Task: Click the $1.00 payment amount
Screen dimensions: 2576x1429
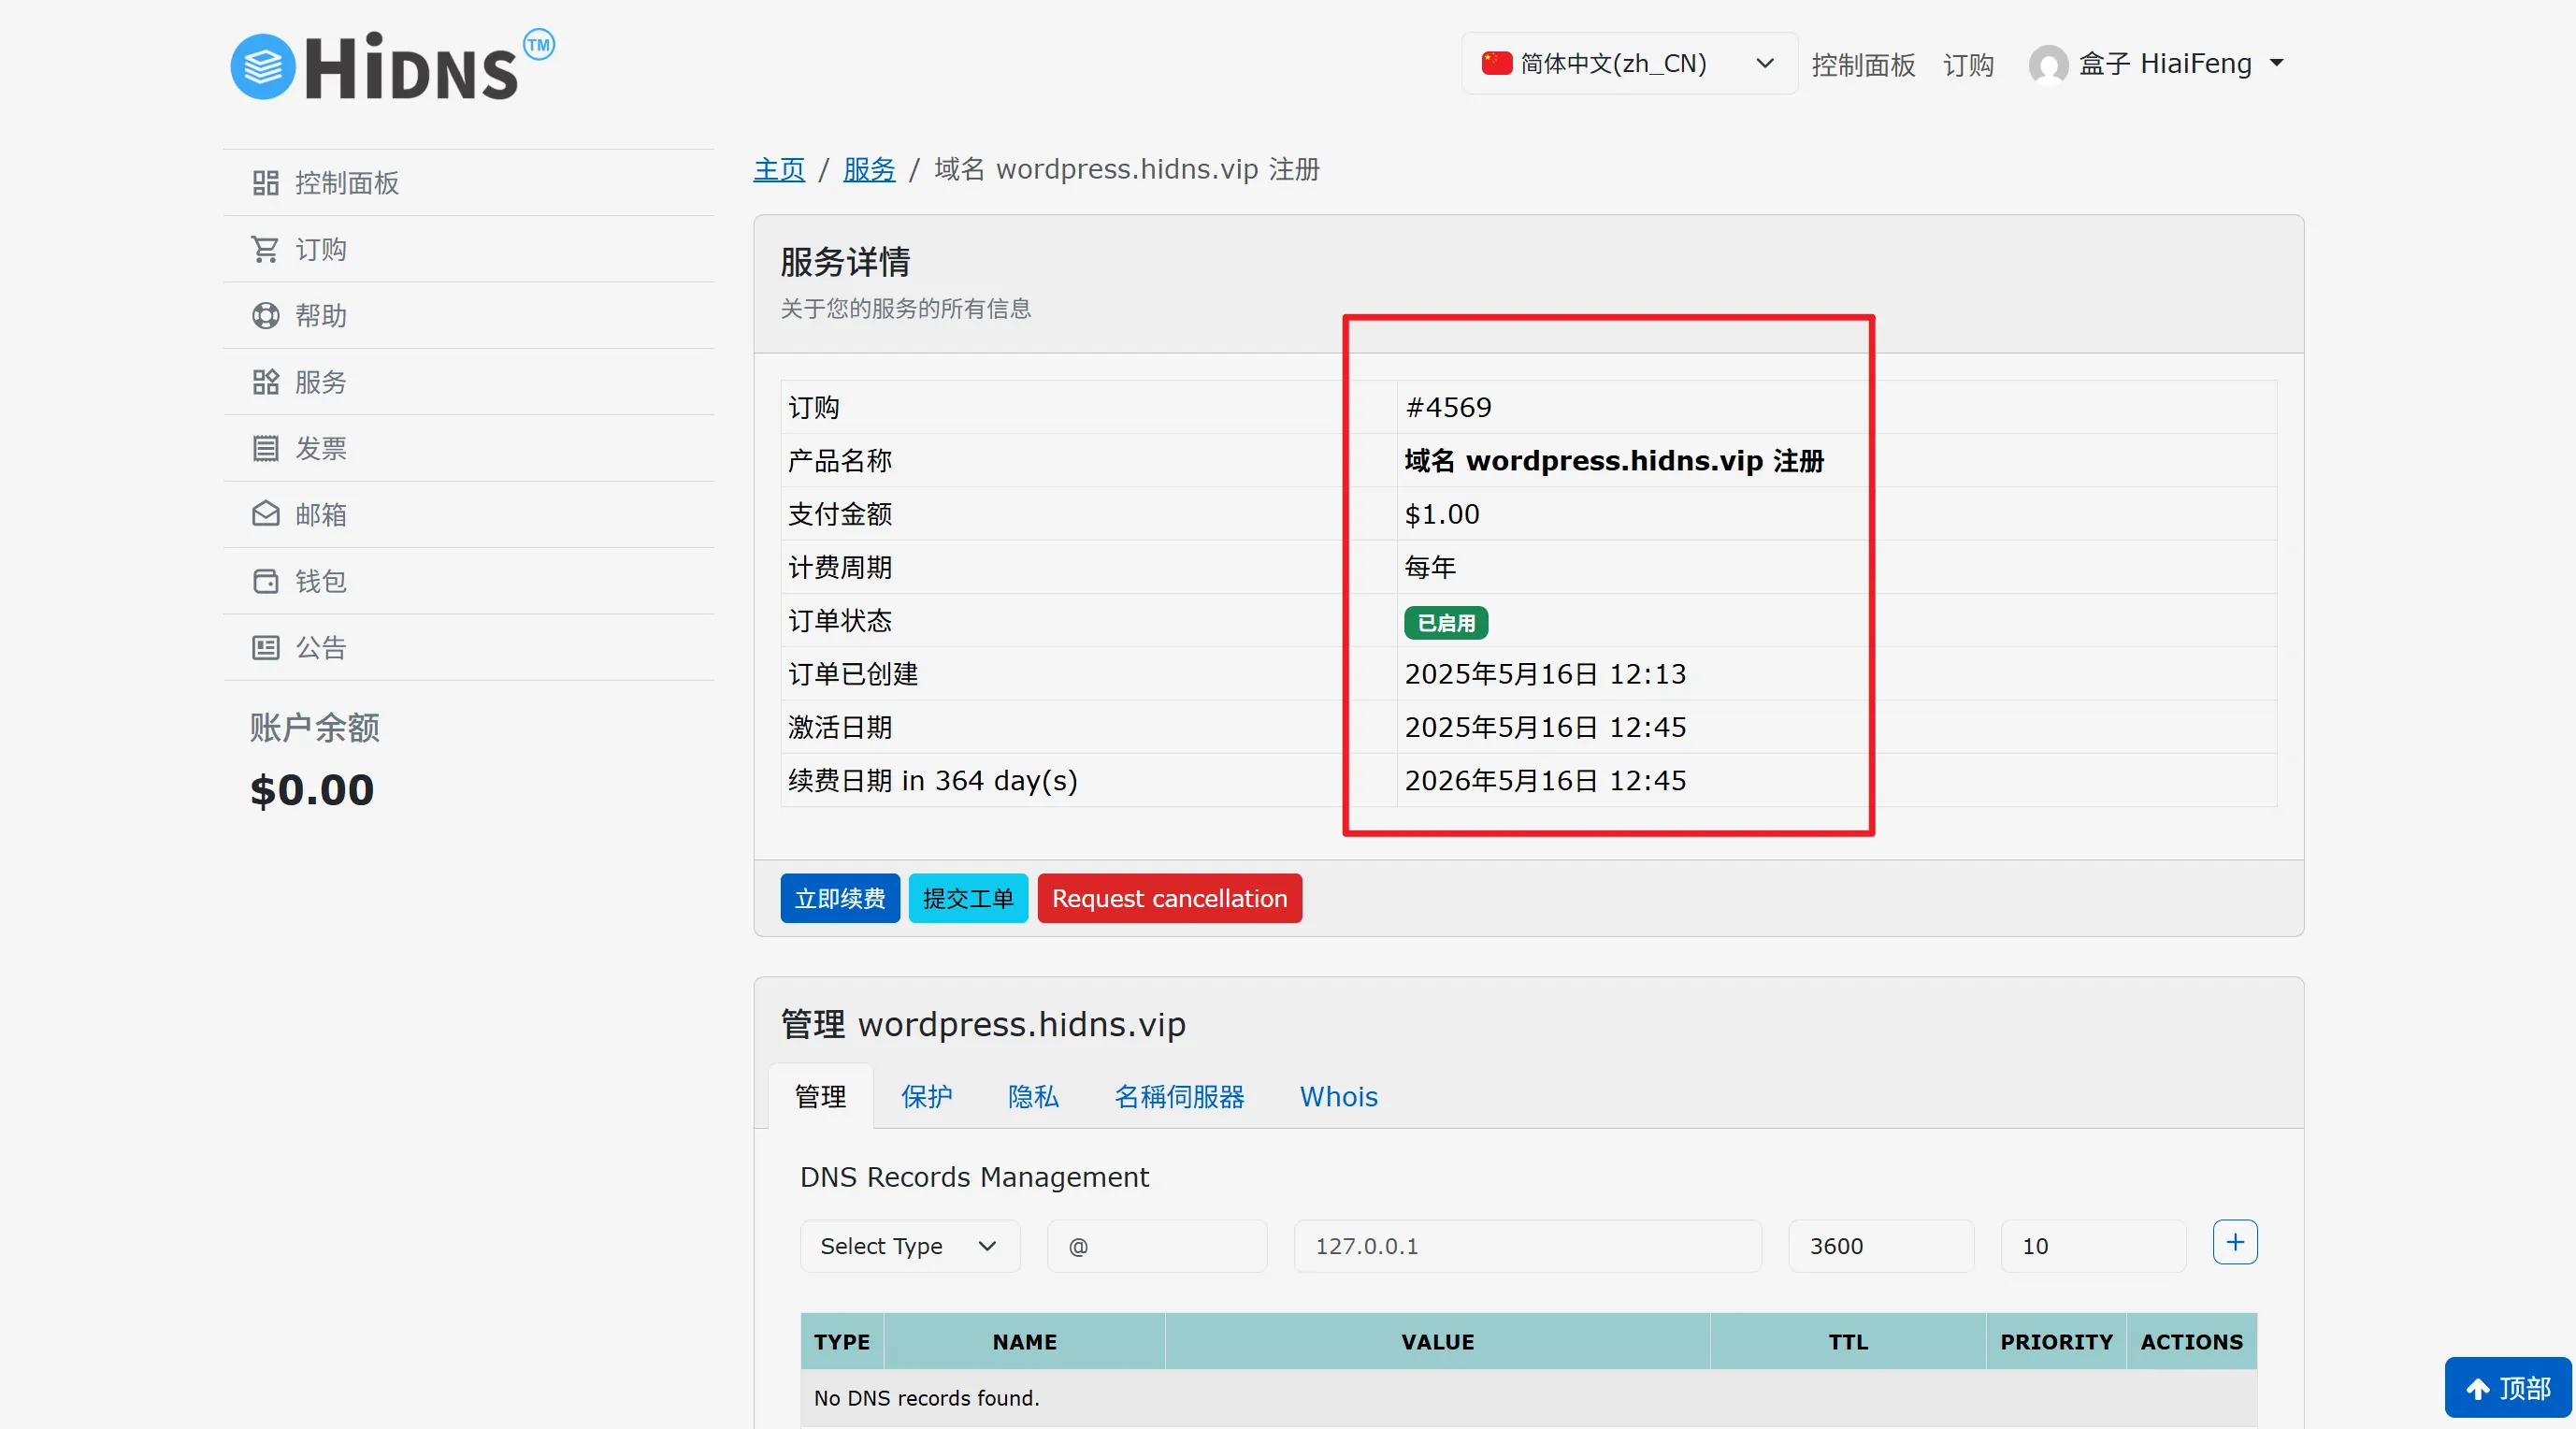Action: (1441, 514)
